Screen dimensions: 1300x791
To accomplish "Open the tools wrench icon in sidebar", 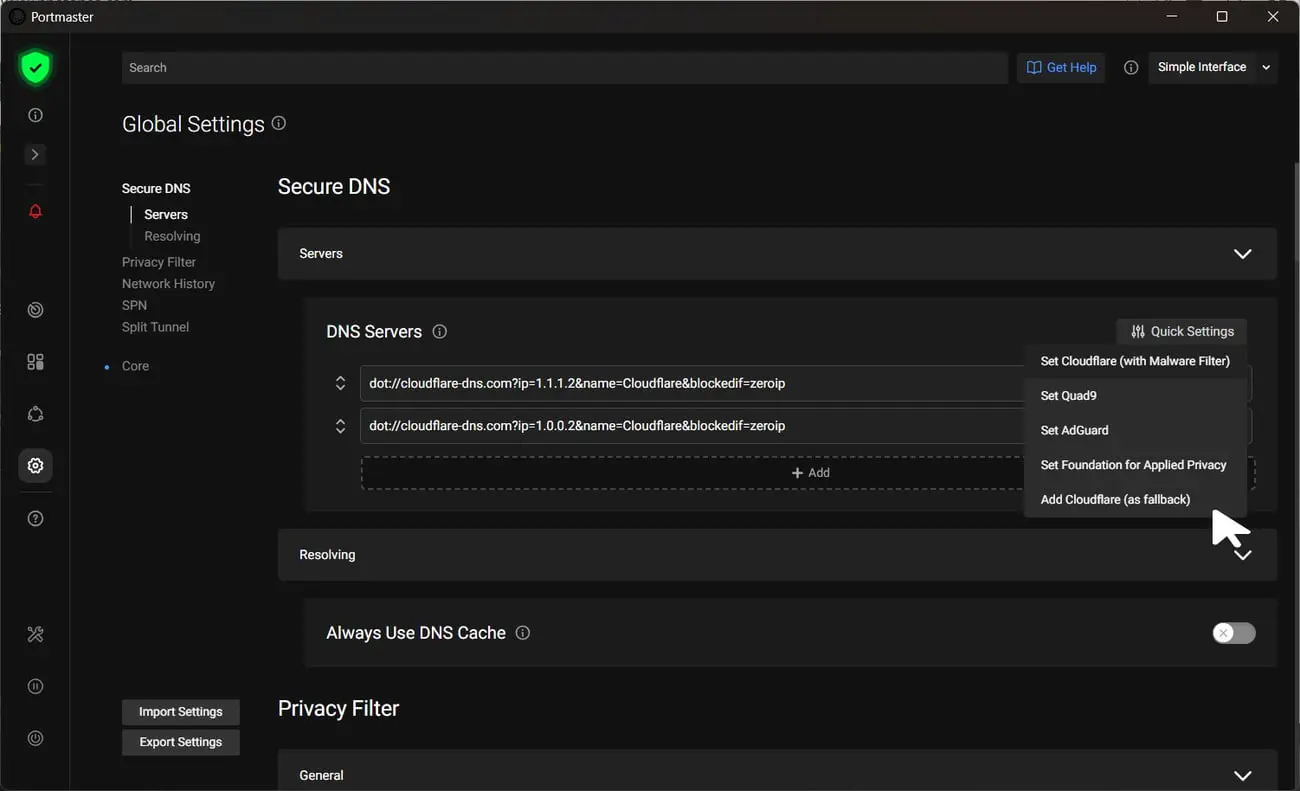I will 35,634.
